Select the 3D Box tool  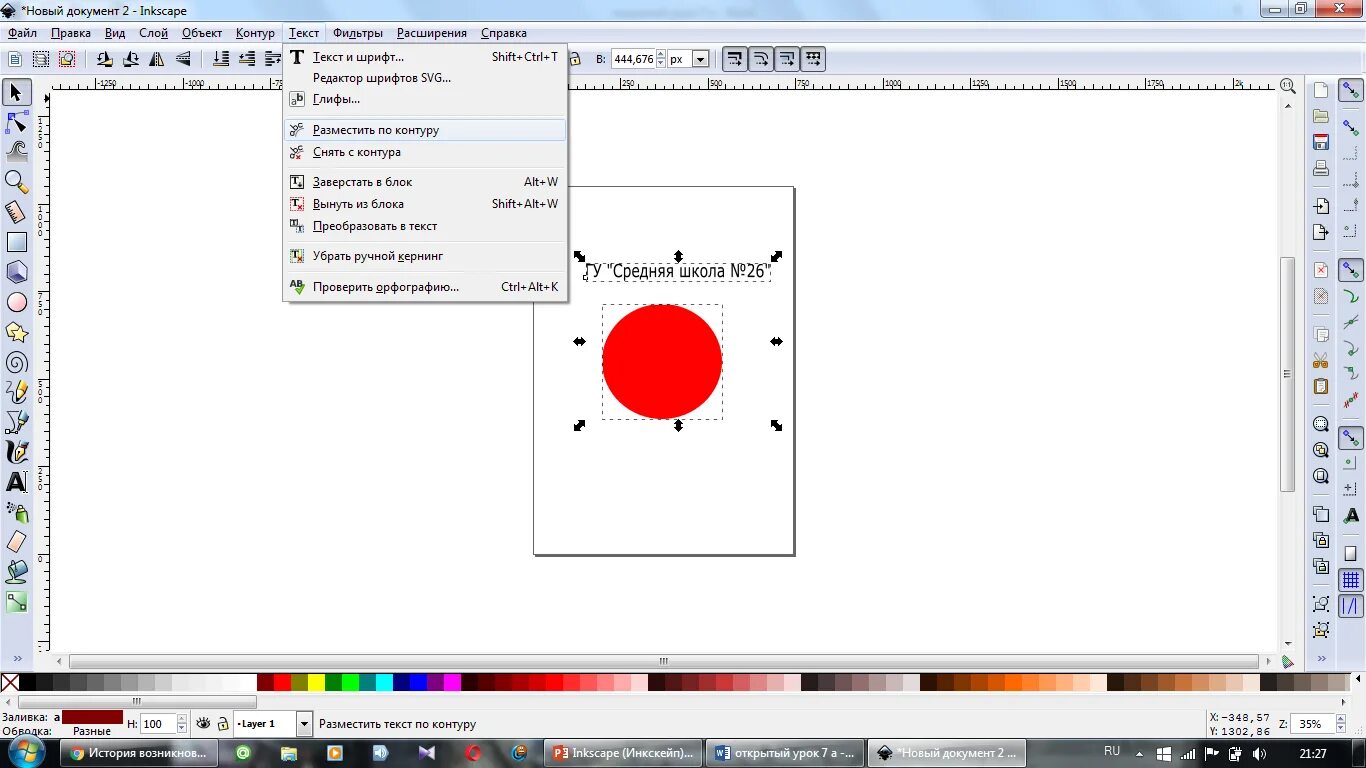(16, 272)
